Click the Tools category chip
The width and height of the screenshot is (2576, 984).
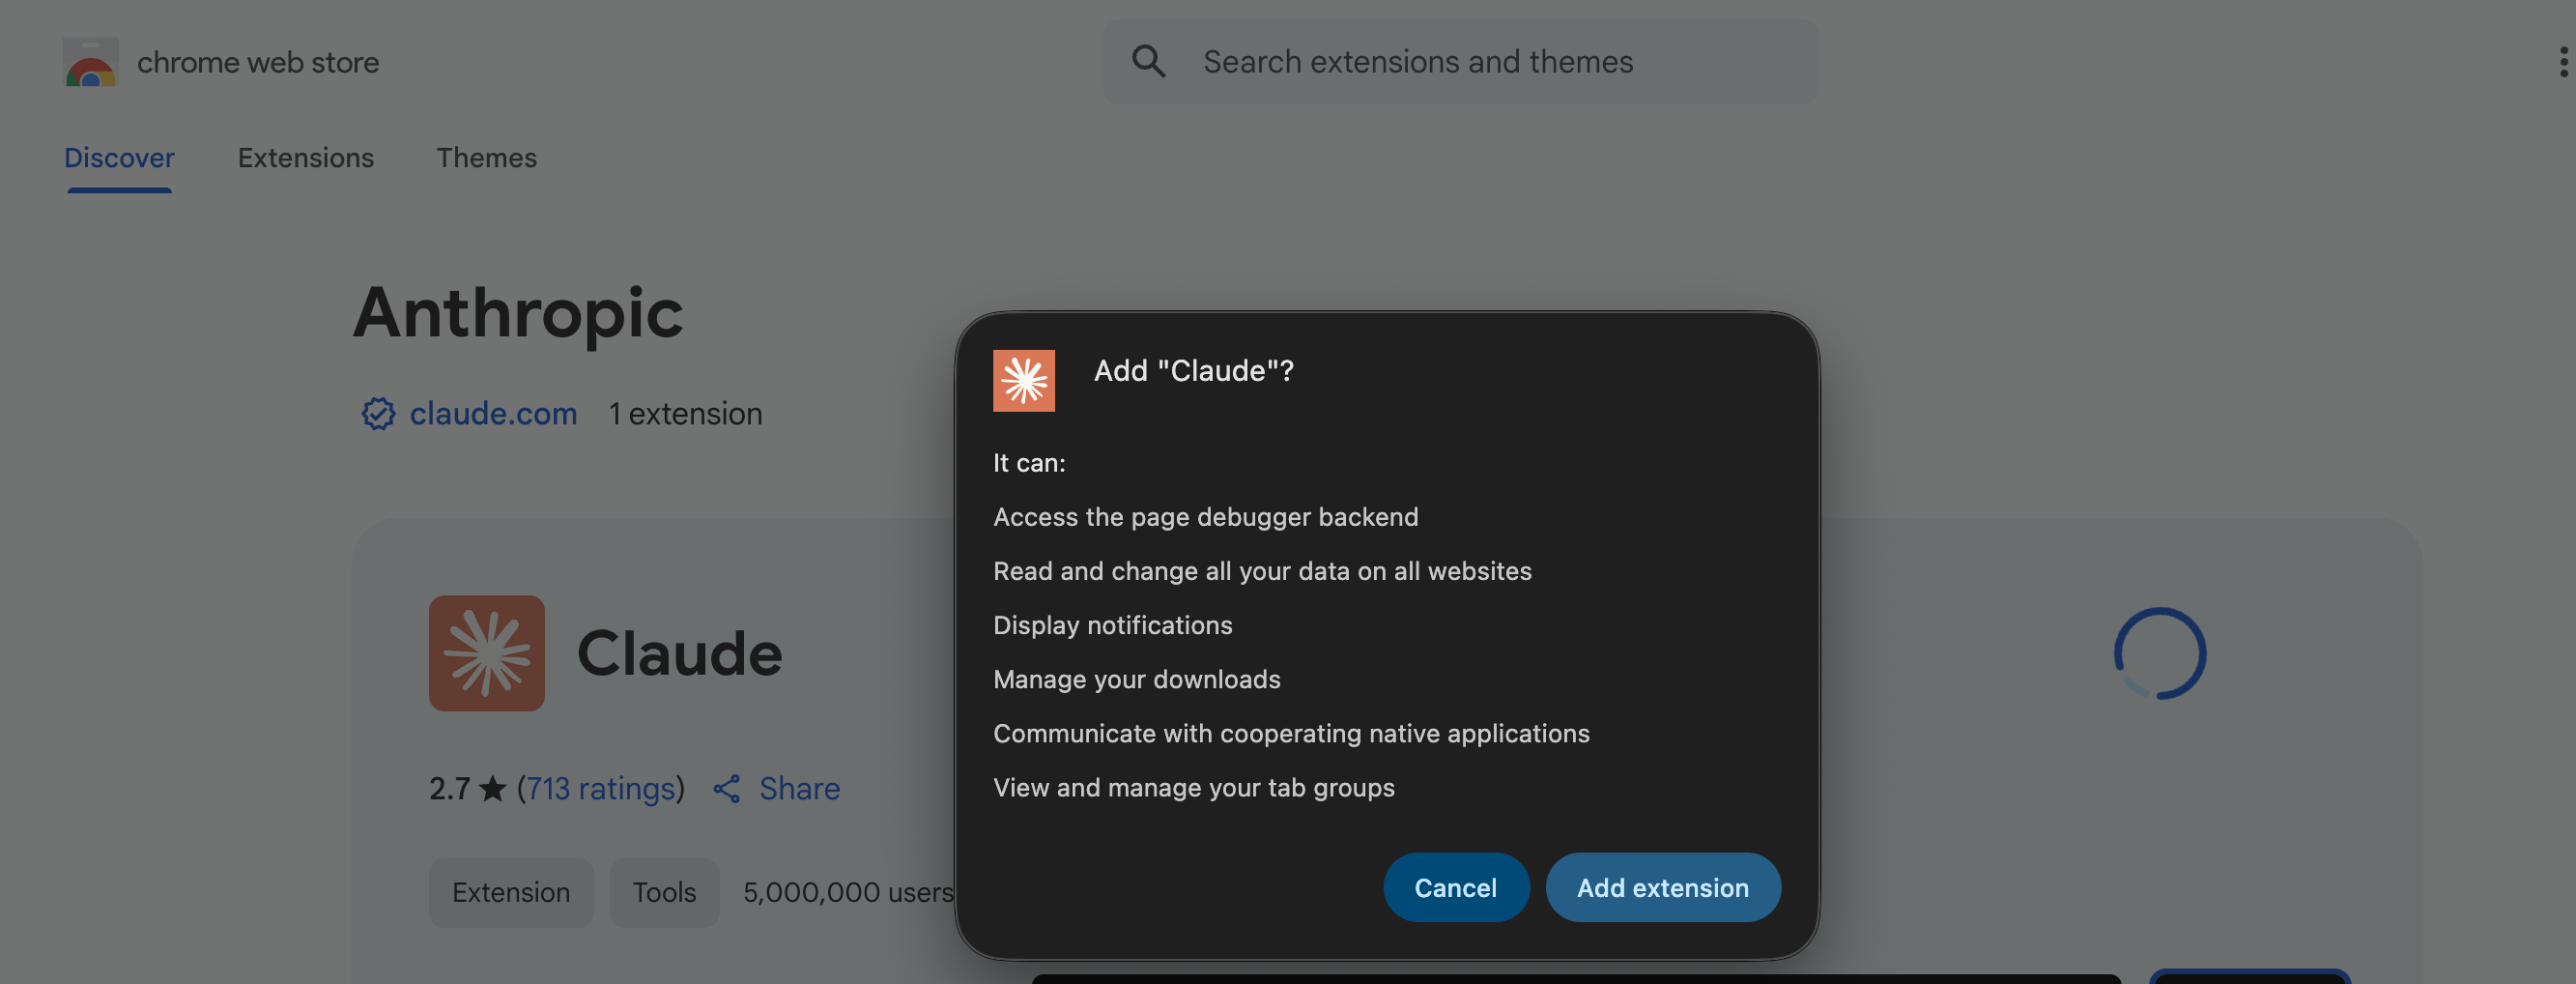(x=664, y=893)
